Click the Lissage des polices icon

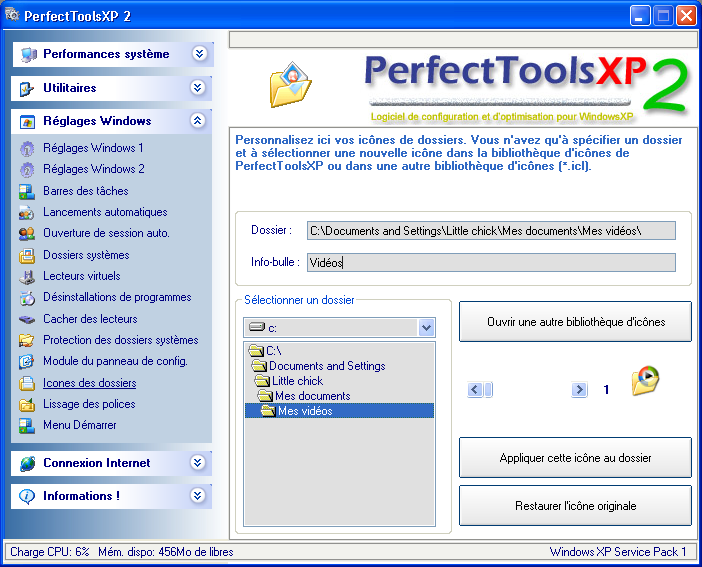(27, 404)
